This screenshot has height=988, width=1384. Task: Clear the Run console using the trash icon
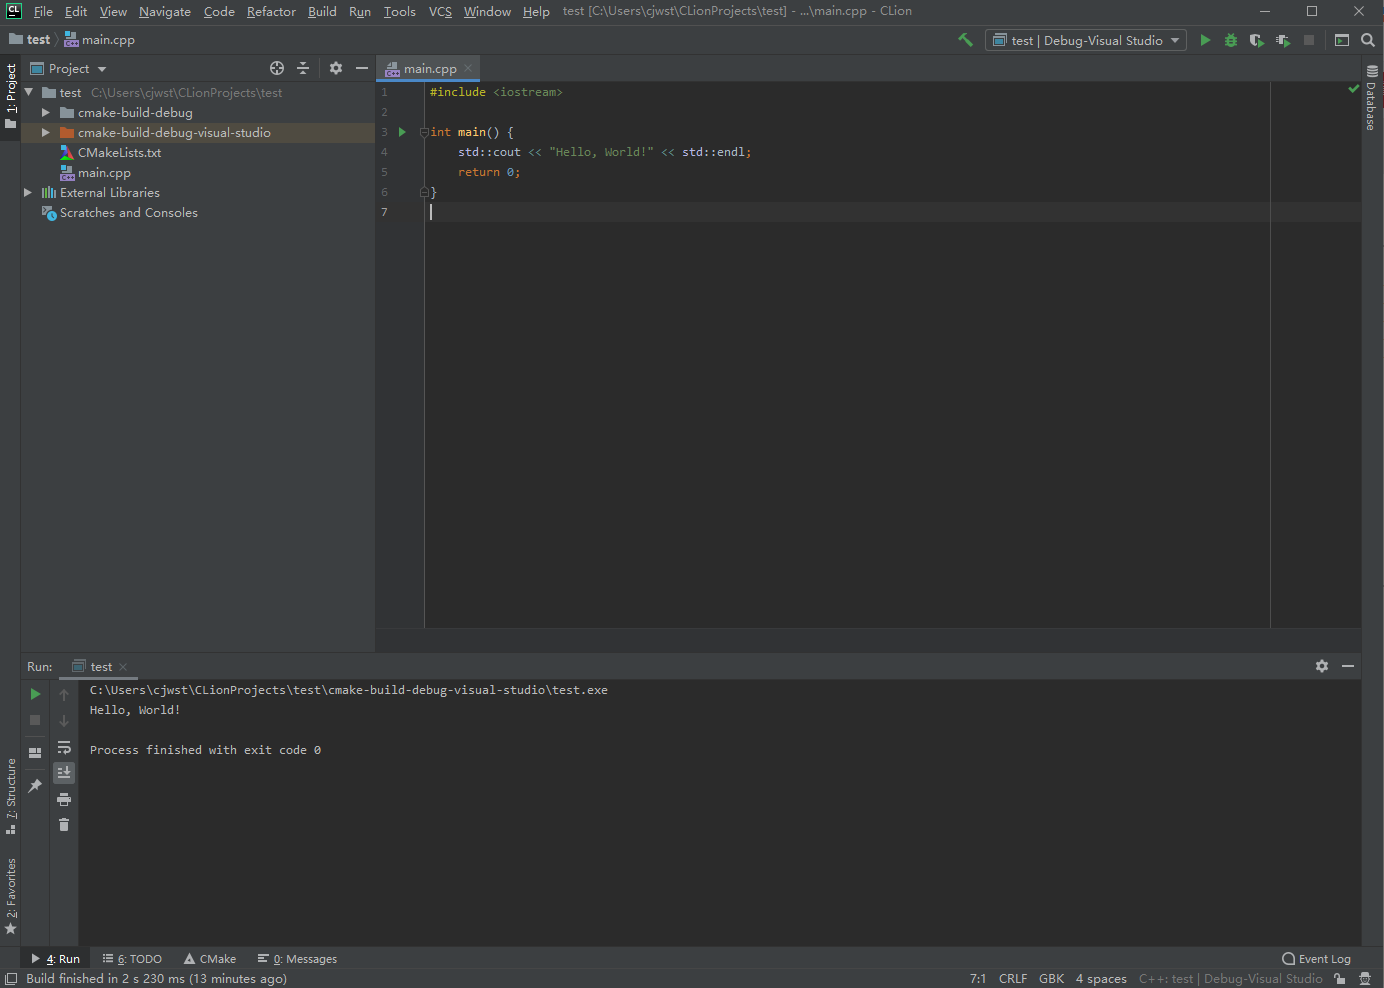[64, 824]
